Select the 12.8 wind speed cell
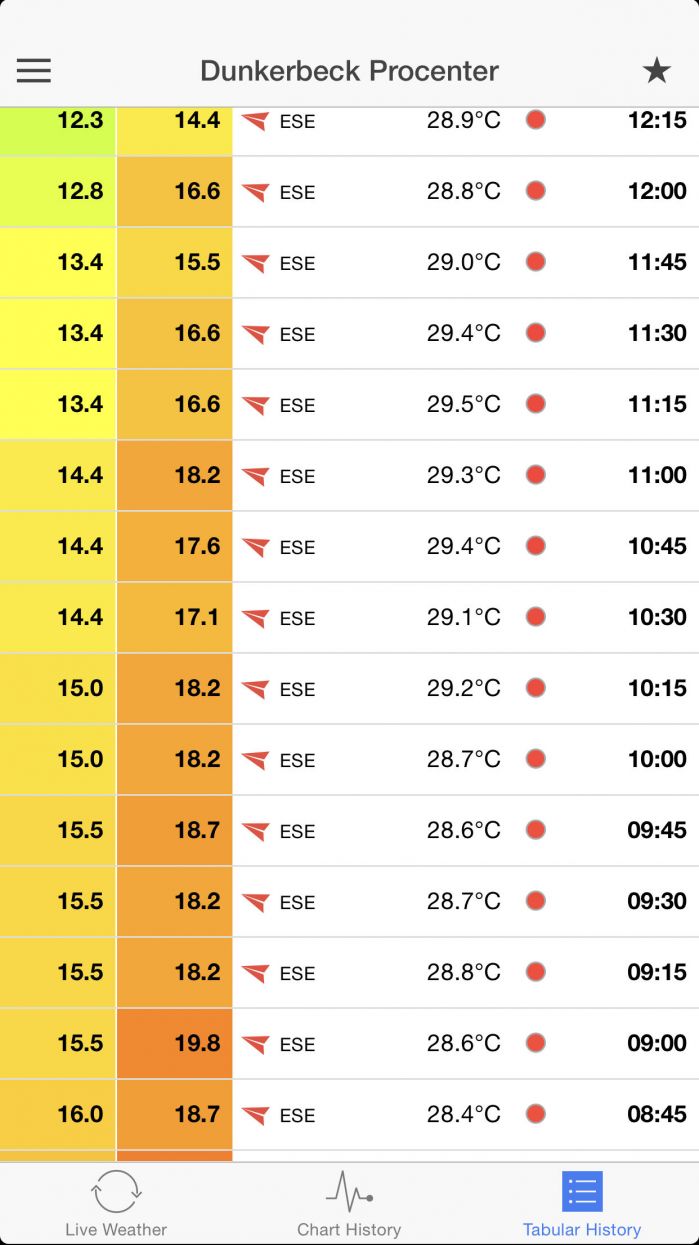The width and height of the screenshot is (699, 1245). point(58,191)
